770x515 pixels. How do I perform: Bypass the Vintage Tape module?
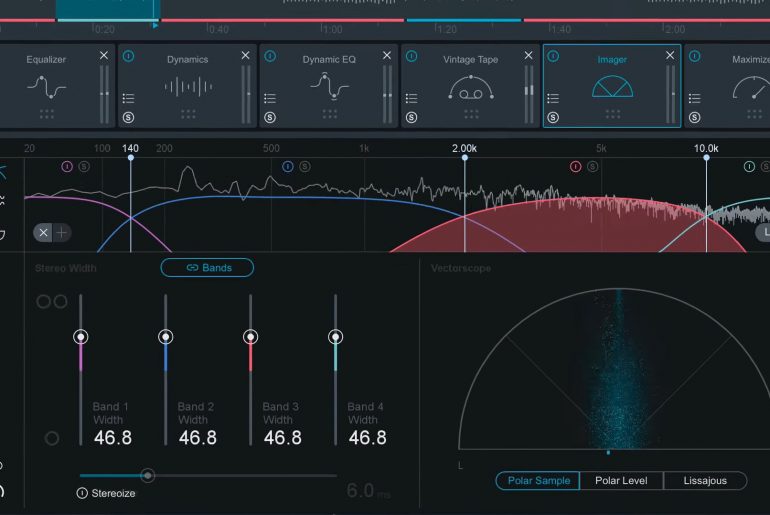point(411,57)
